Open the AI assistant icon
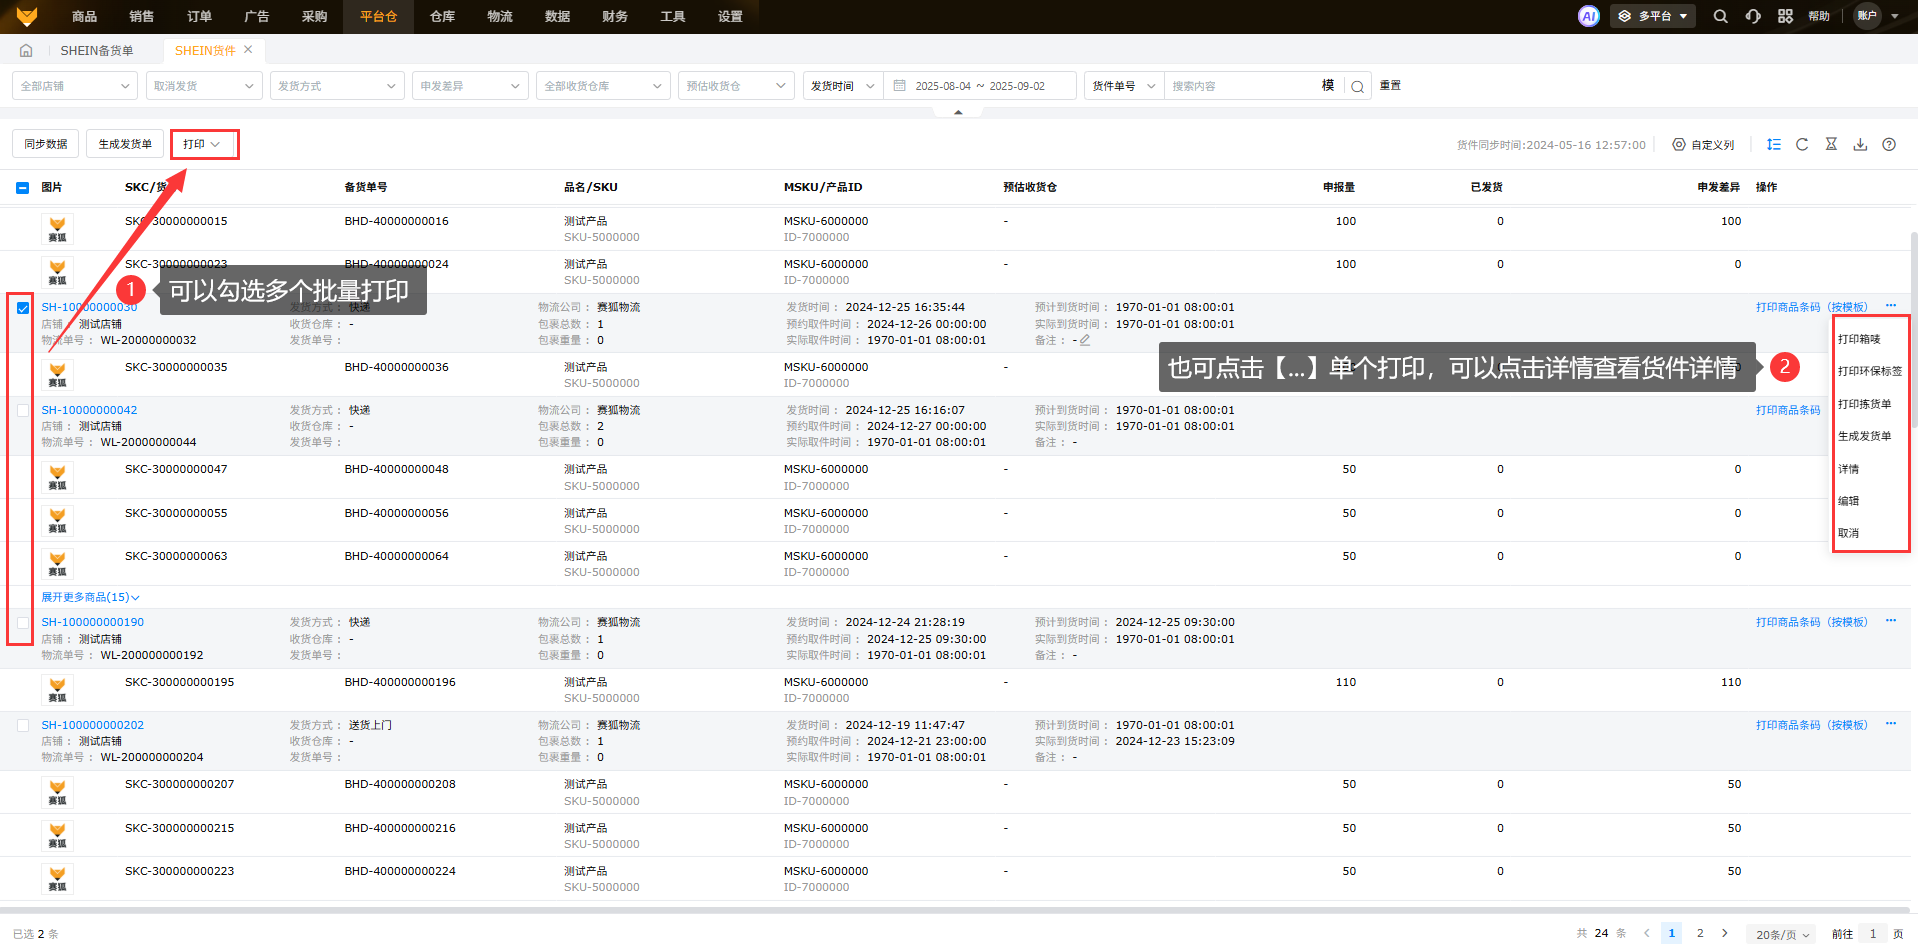Image resolution: width=1918 pixels, height=951 pixels. click(x=1588, y=16)
